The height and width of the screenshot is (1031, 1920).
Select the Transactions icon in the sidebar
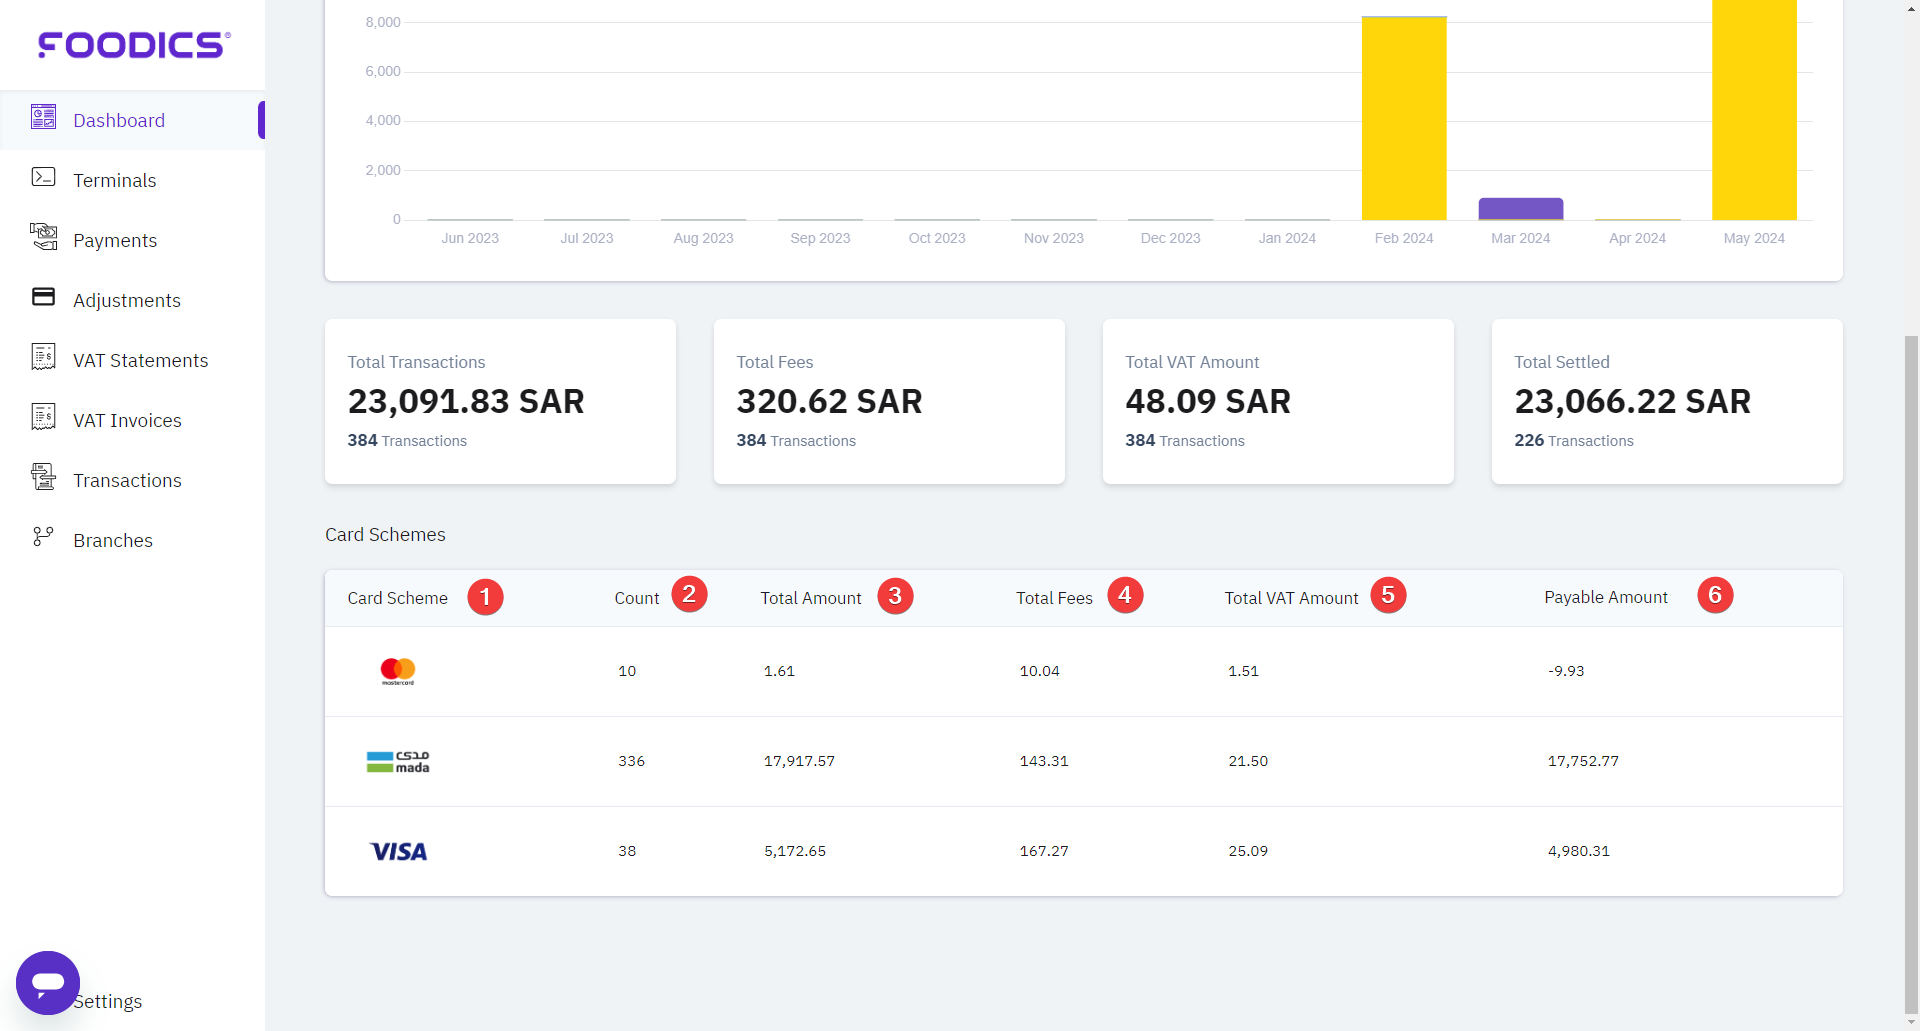[44, 477]
